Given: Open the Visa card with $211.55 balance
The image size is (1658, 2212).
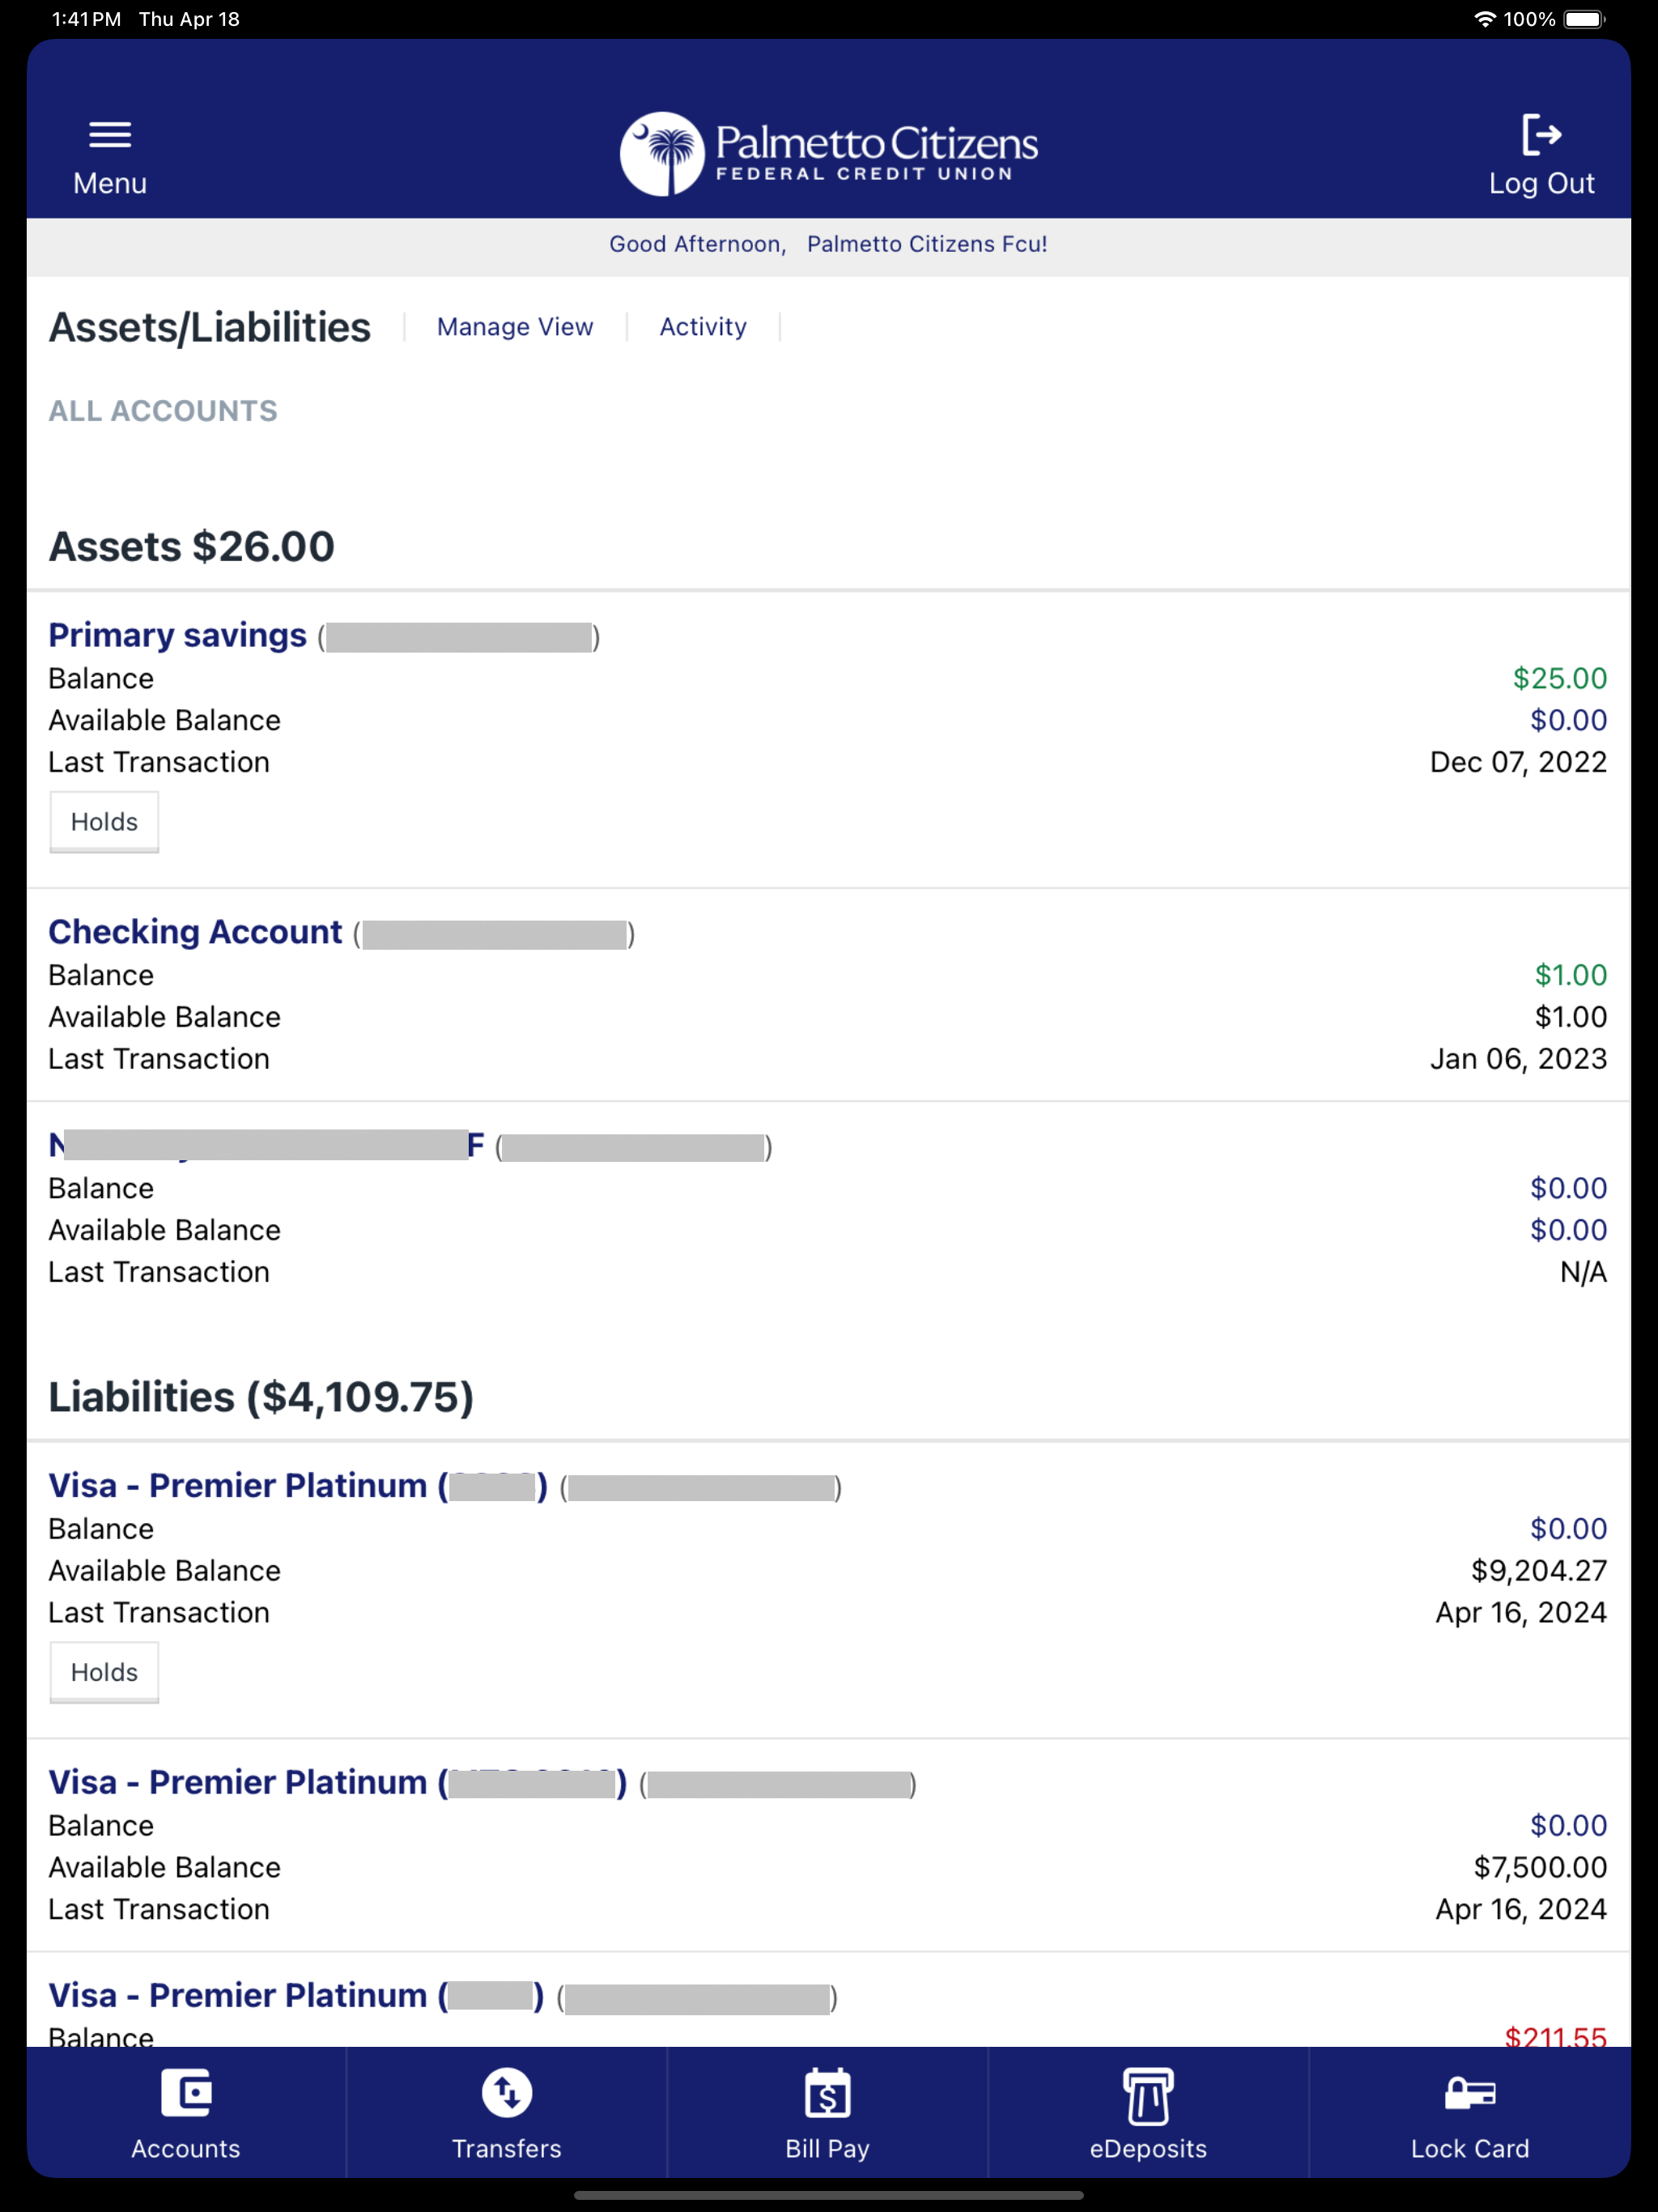Looking at the screenshot, I should (296, 1996).
